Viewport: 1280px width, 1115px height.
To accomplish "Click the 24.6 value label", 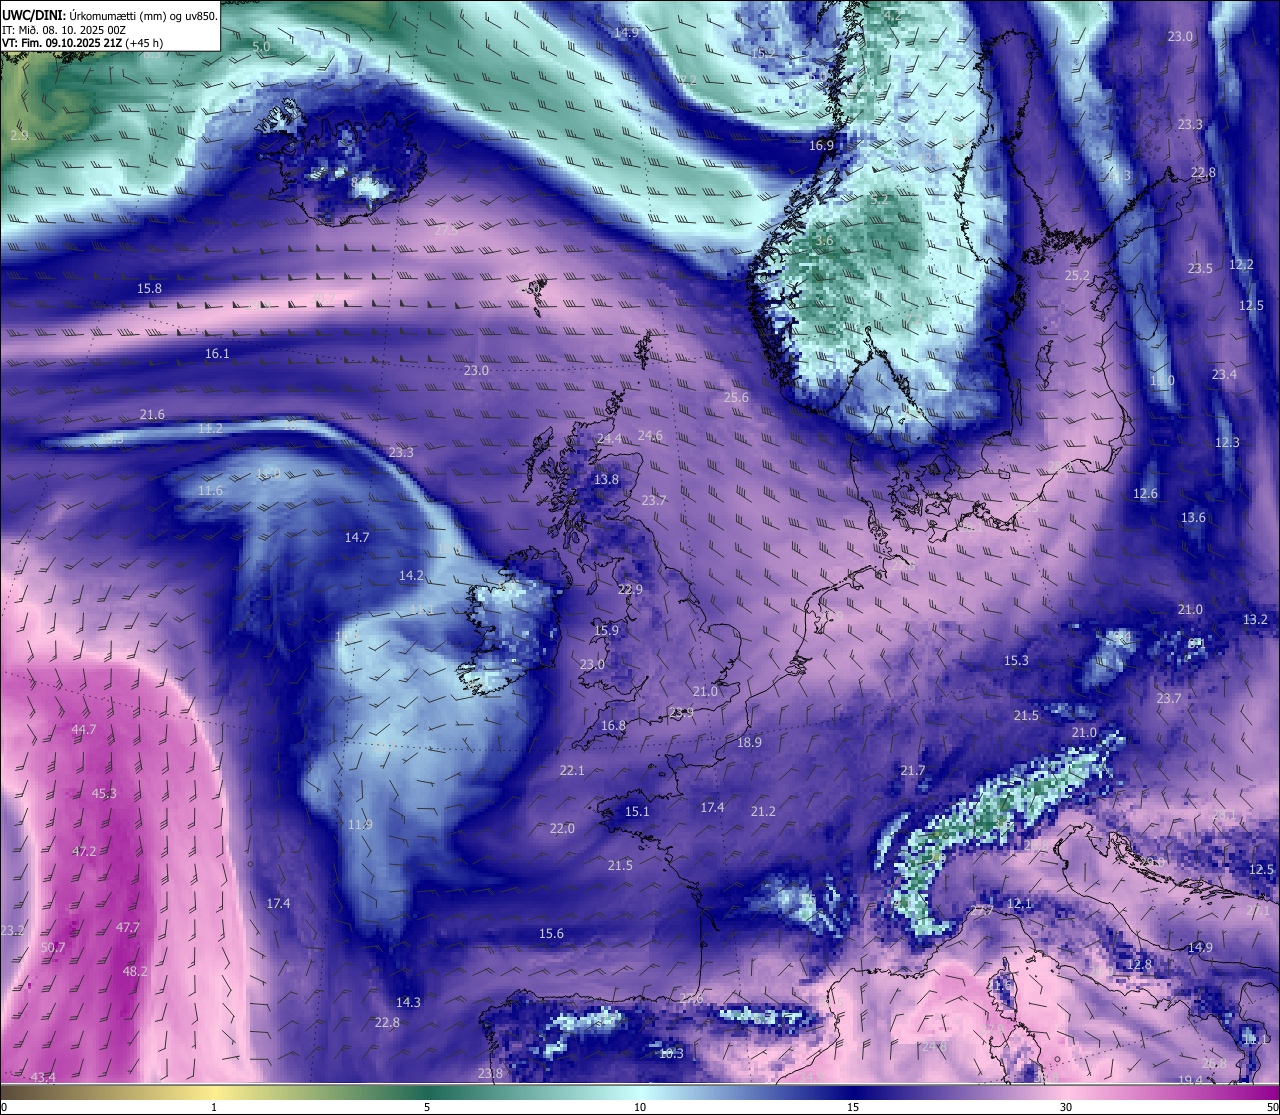I will (650, 435).
